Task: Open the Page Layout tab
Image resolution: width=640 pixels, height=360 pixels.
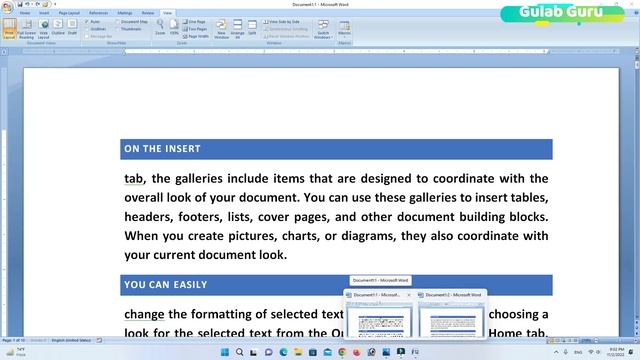Action: pyautogui.click(x=69, y=13)
